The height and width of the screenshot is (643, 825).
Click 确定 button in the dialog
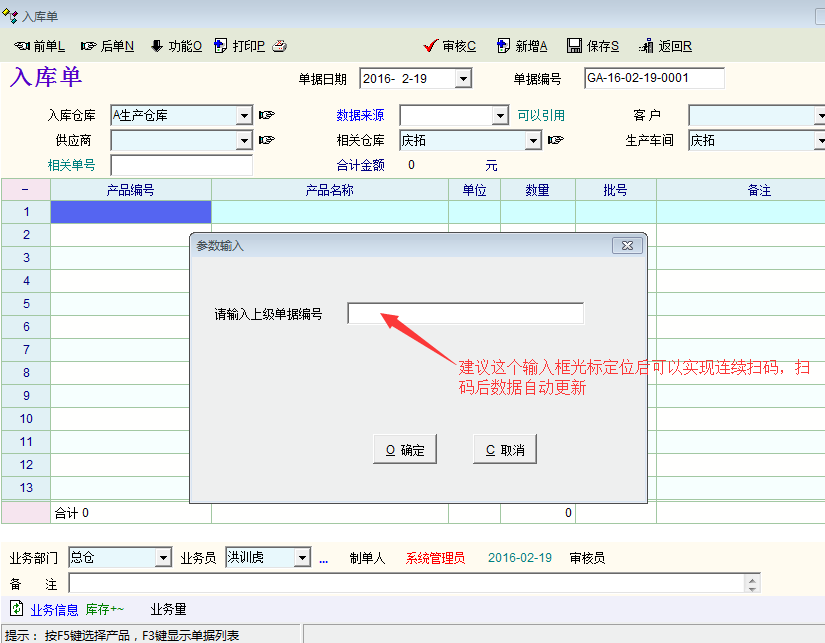click(x=405, y=450)
